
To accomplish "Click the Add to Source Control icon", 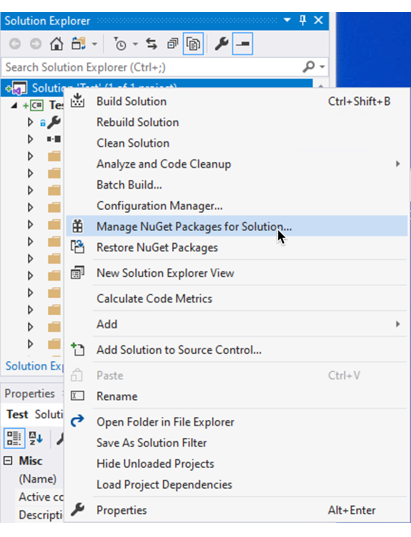I will pos(77,349).
